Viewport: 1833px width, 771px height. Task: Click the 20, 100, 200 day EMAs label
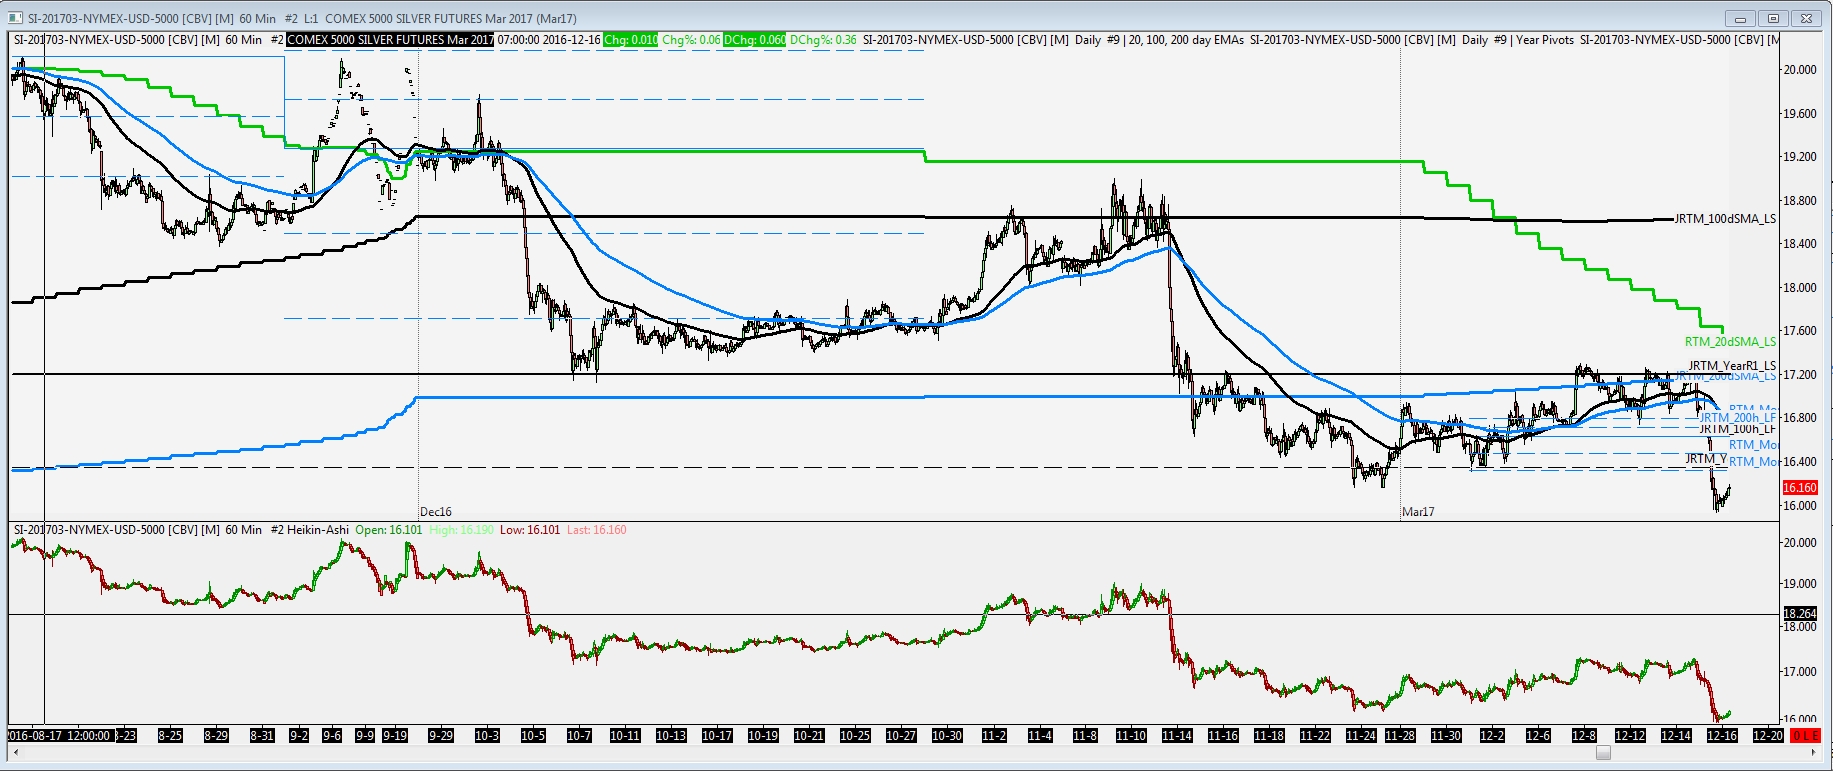coord(1188,40)
